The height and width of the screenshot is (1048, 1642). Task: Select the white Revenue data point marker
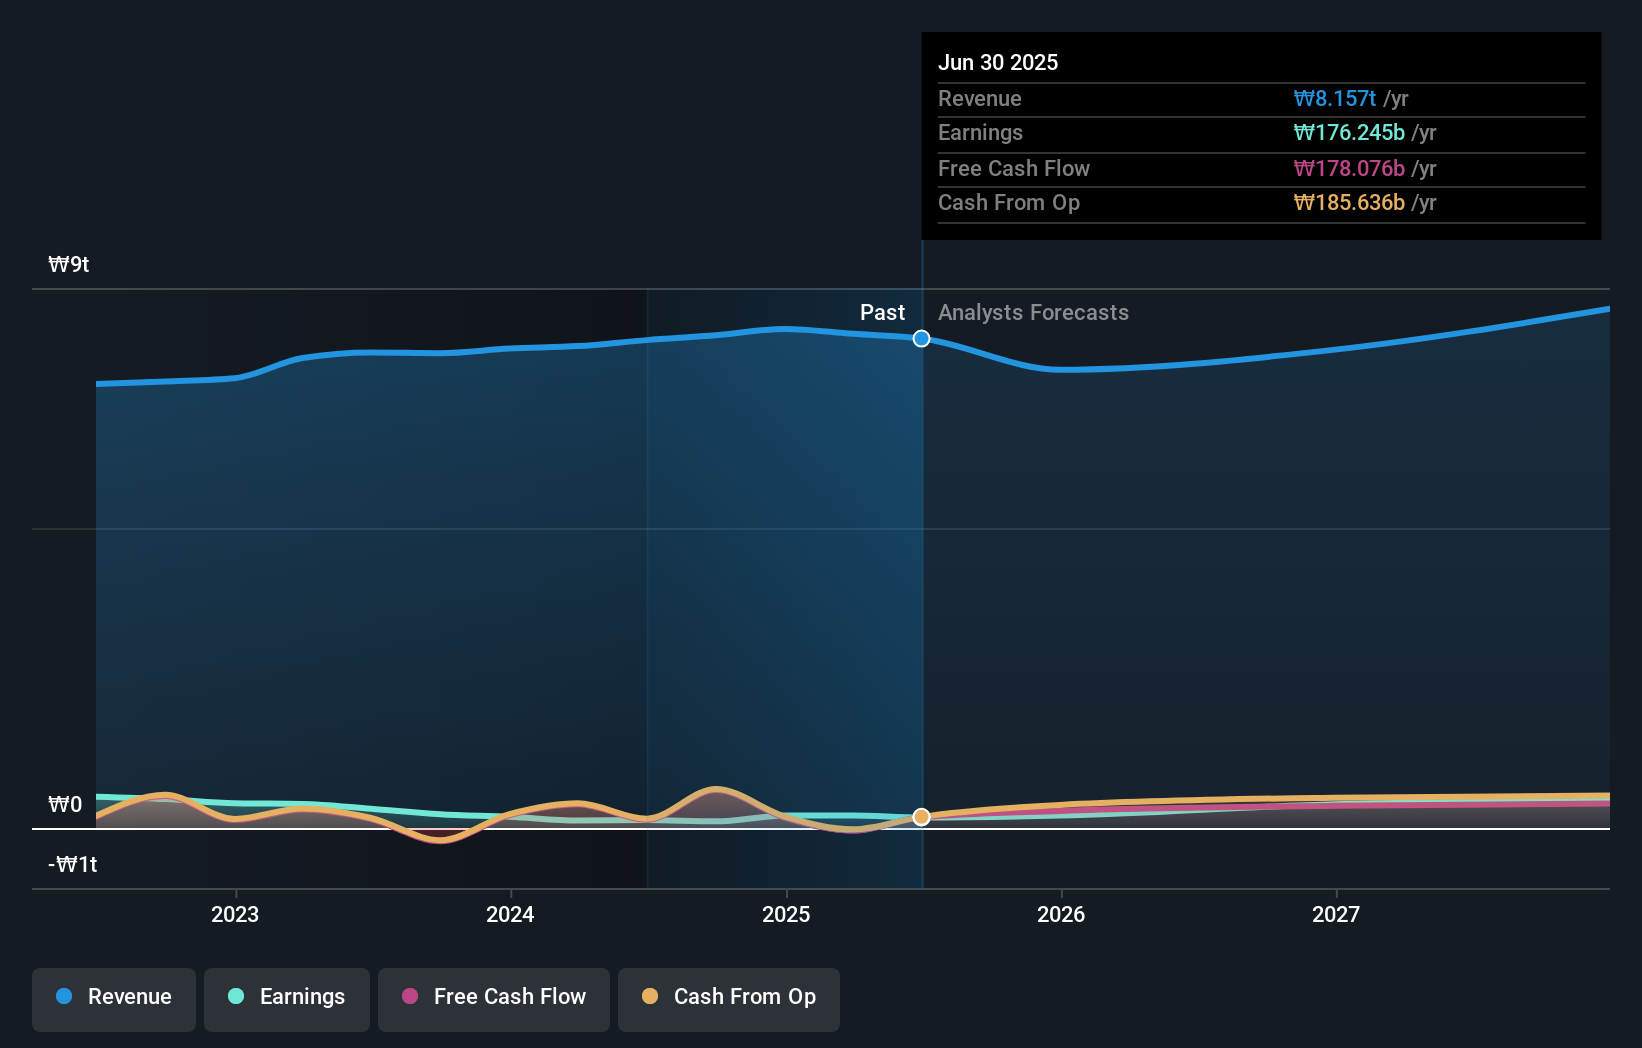click(921, 338)
